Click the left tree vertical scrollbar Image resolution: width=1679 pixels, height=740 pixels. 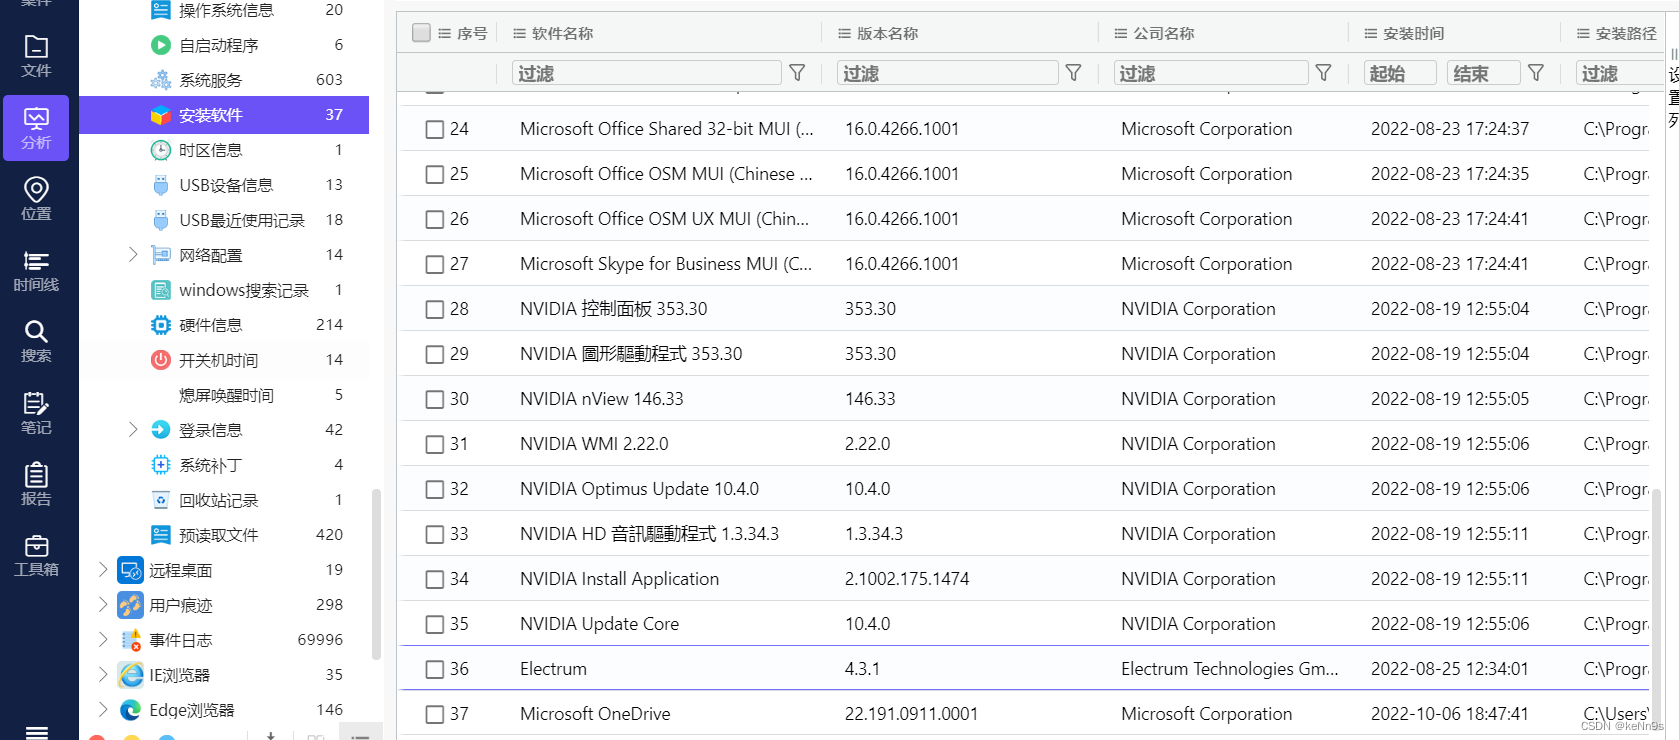click(x=376, y=574)
